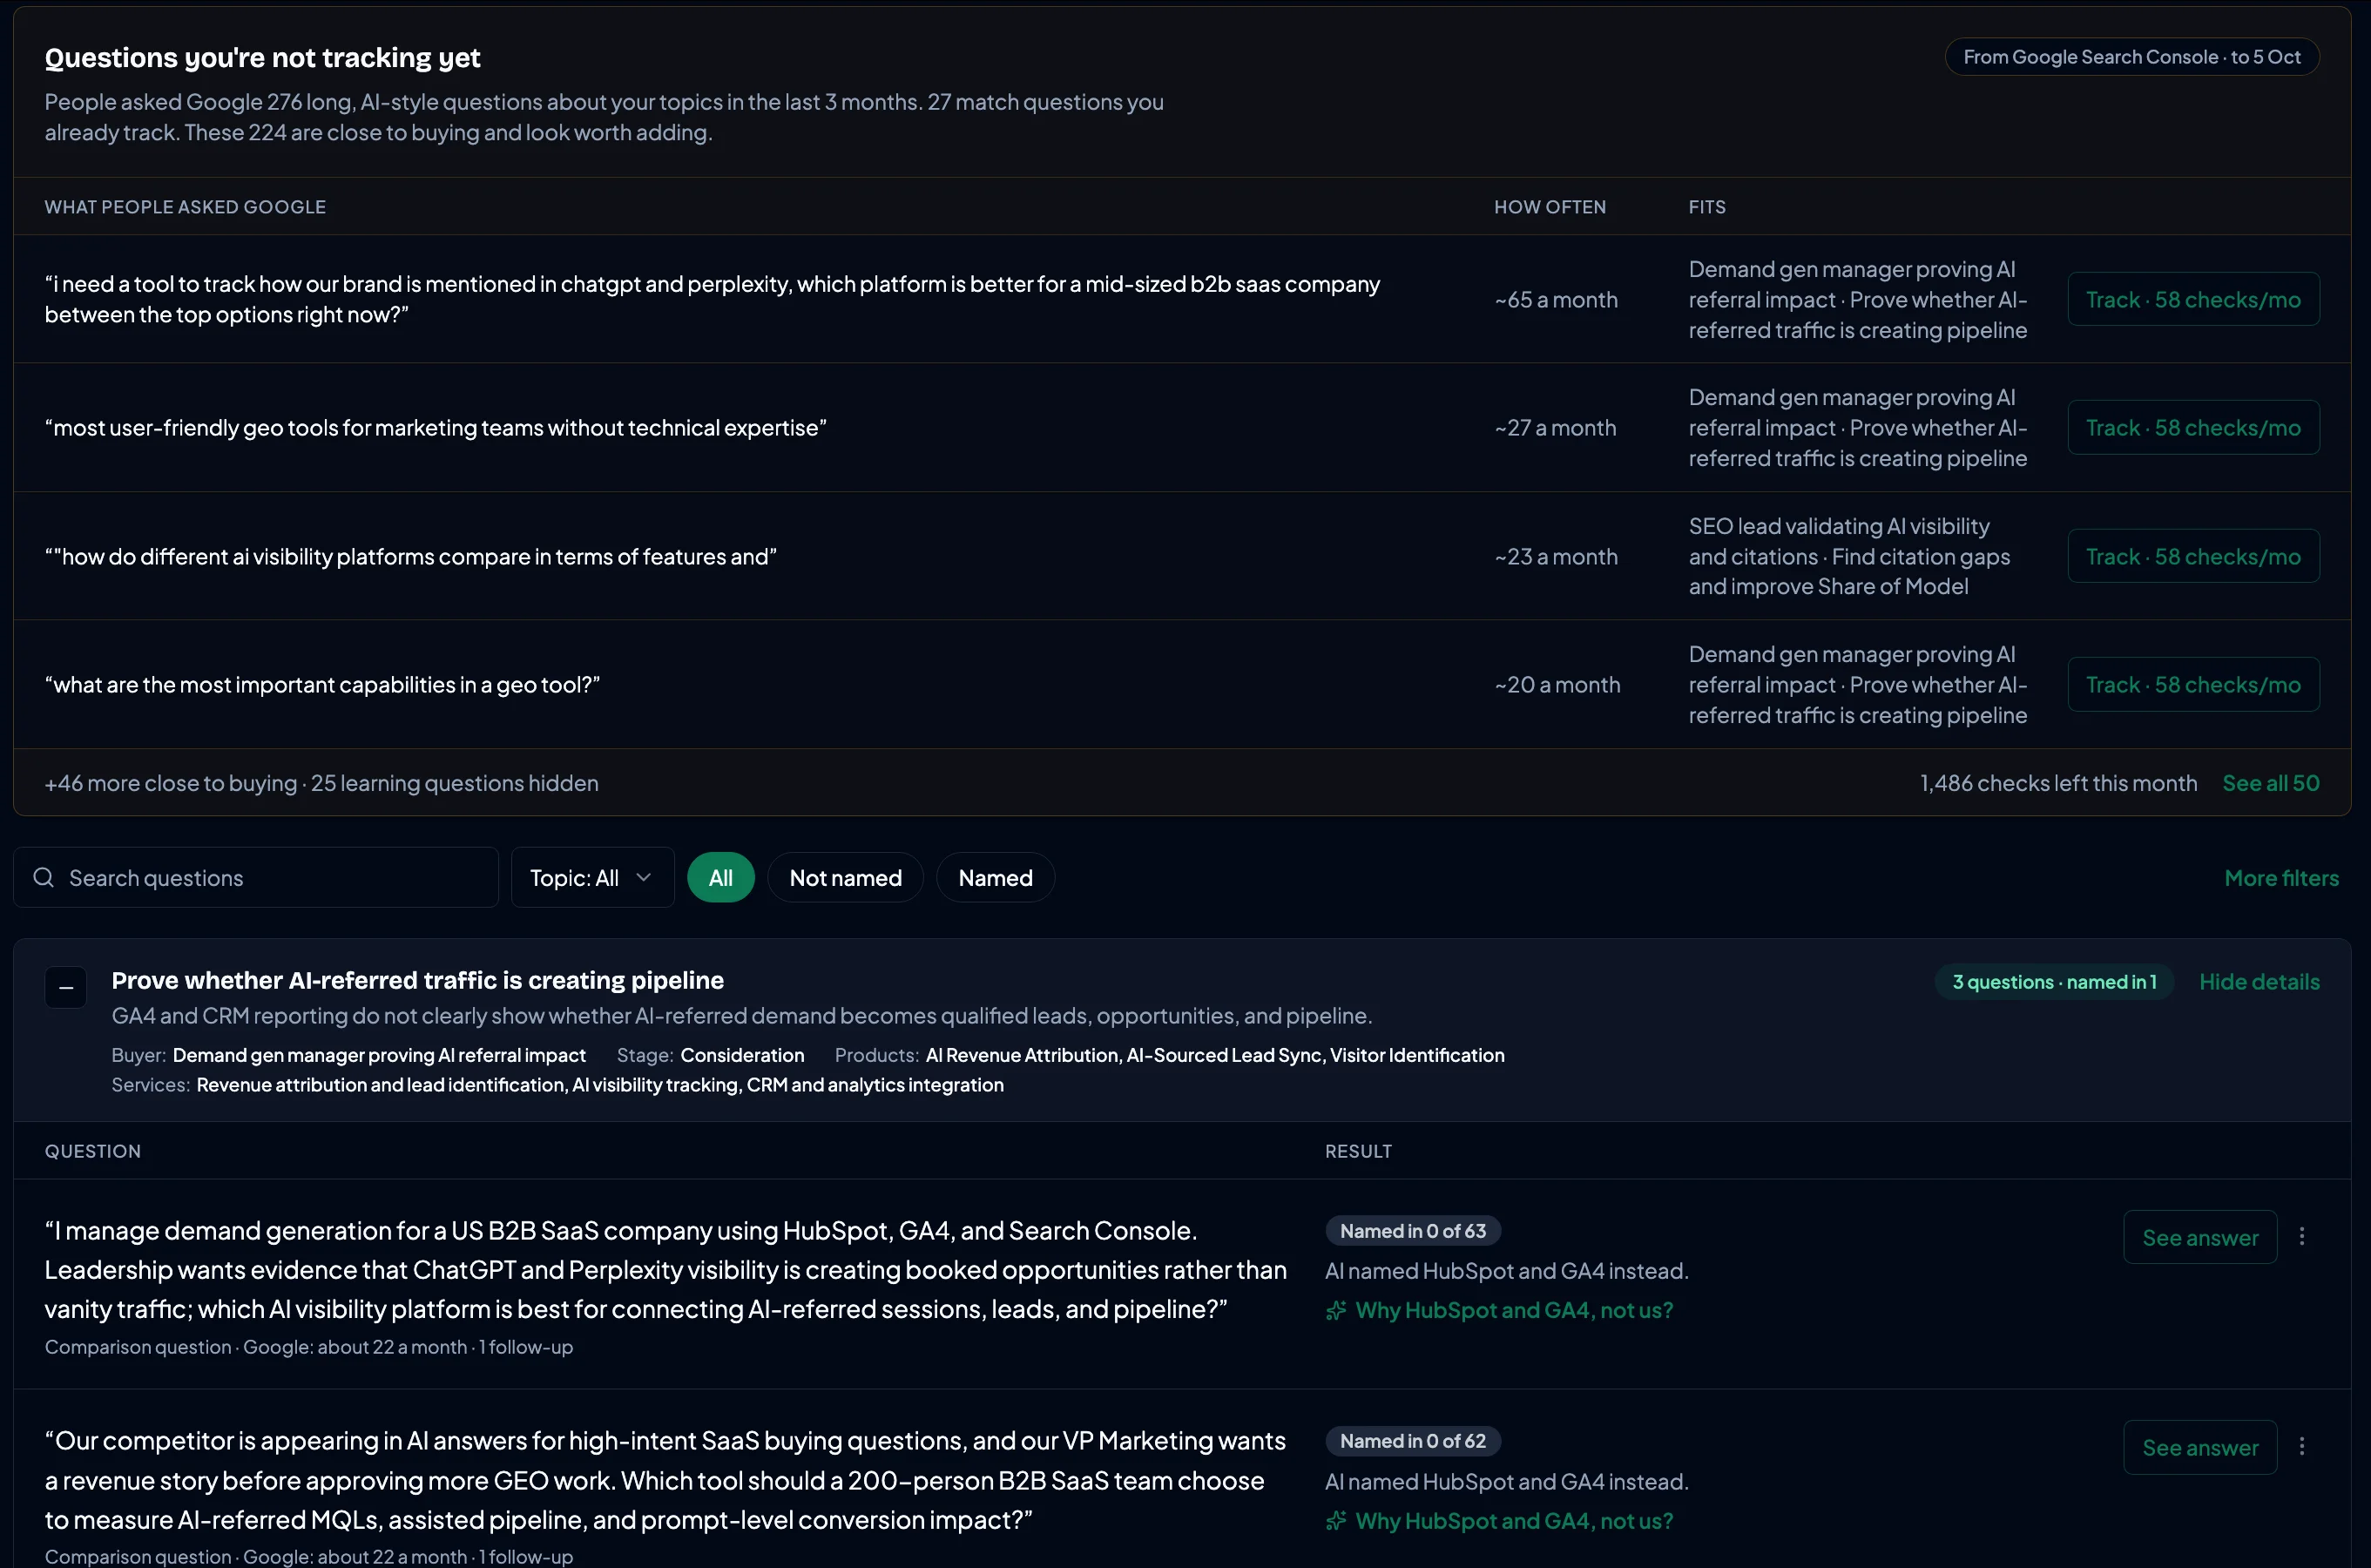Click the '~65 a month' frequency cell

coord(1556,299)
